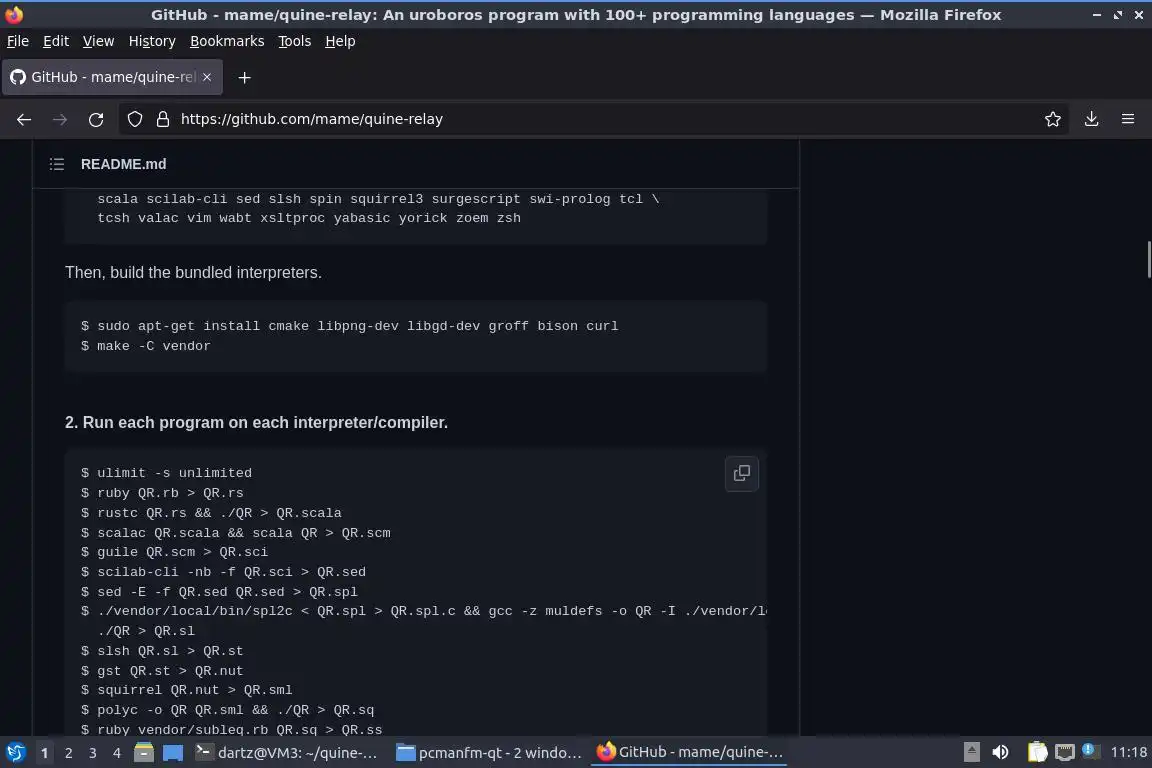Click the 'squirrel QR.nut > QR.sml' line
This screenshot has height=768, width=1152.
coord(187,689)
